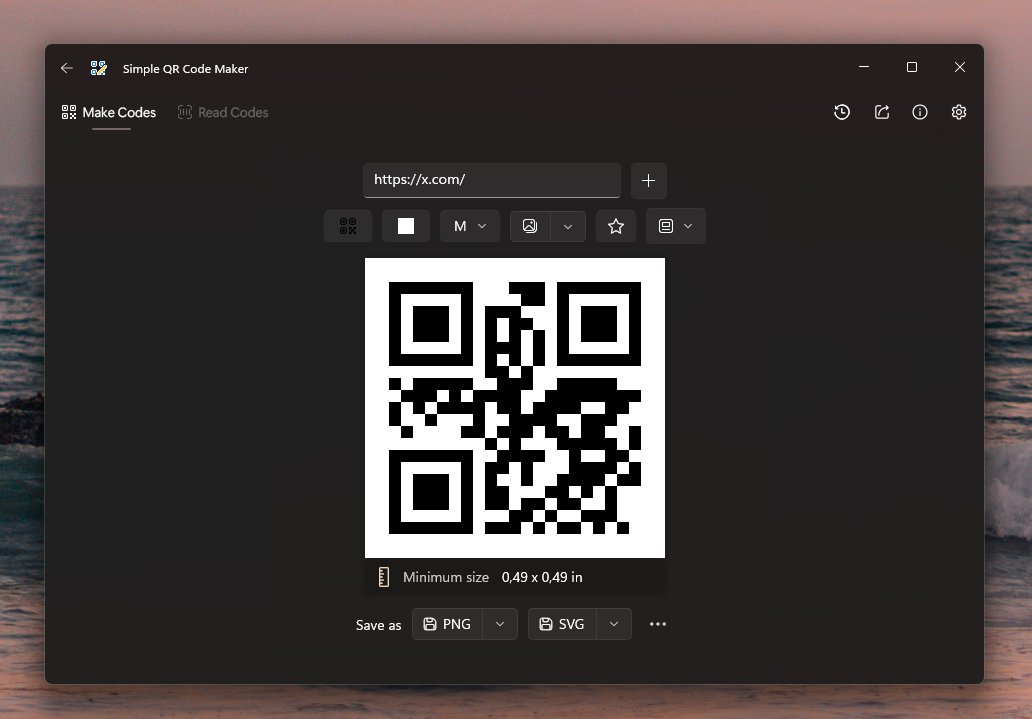Open settings with the gear icon

point(959,112)
